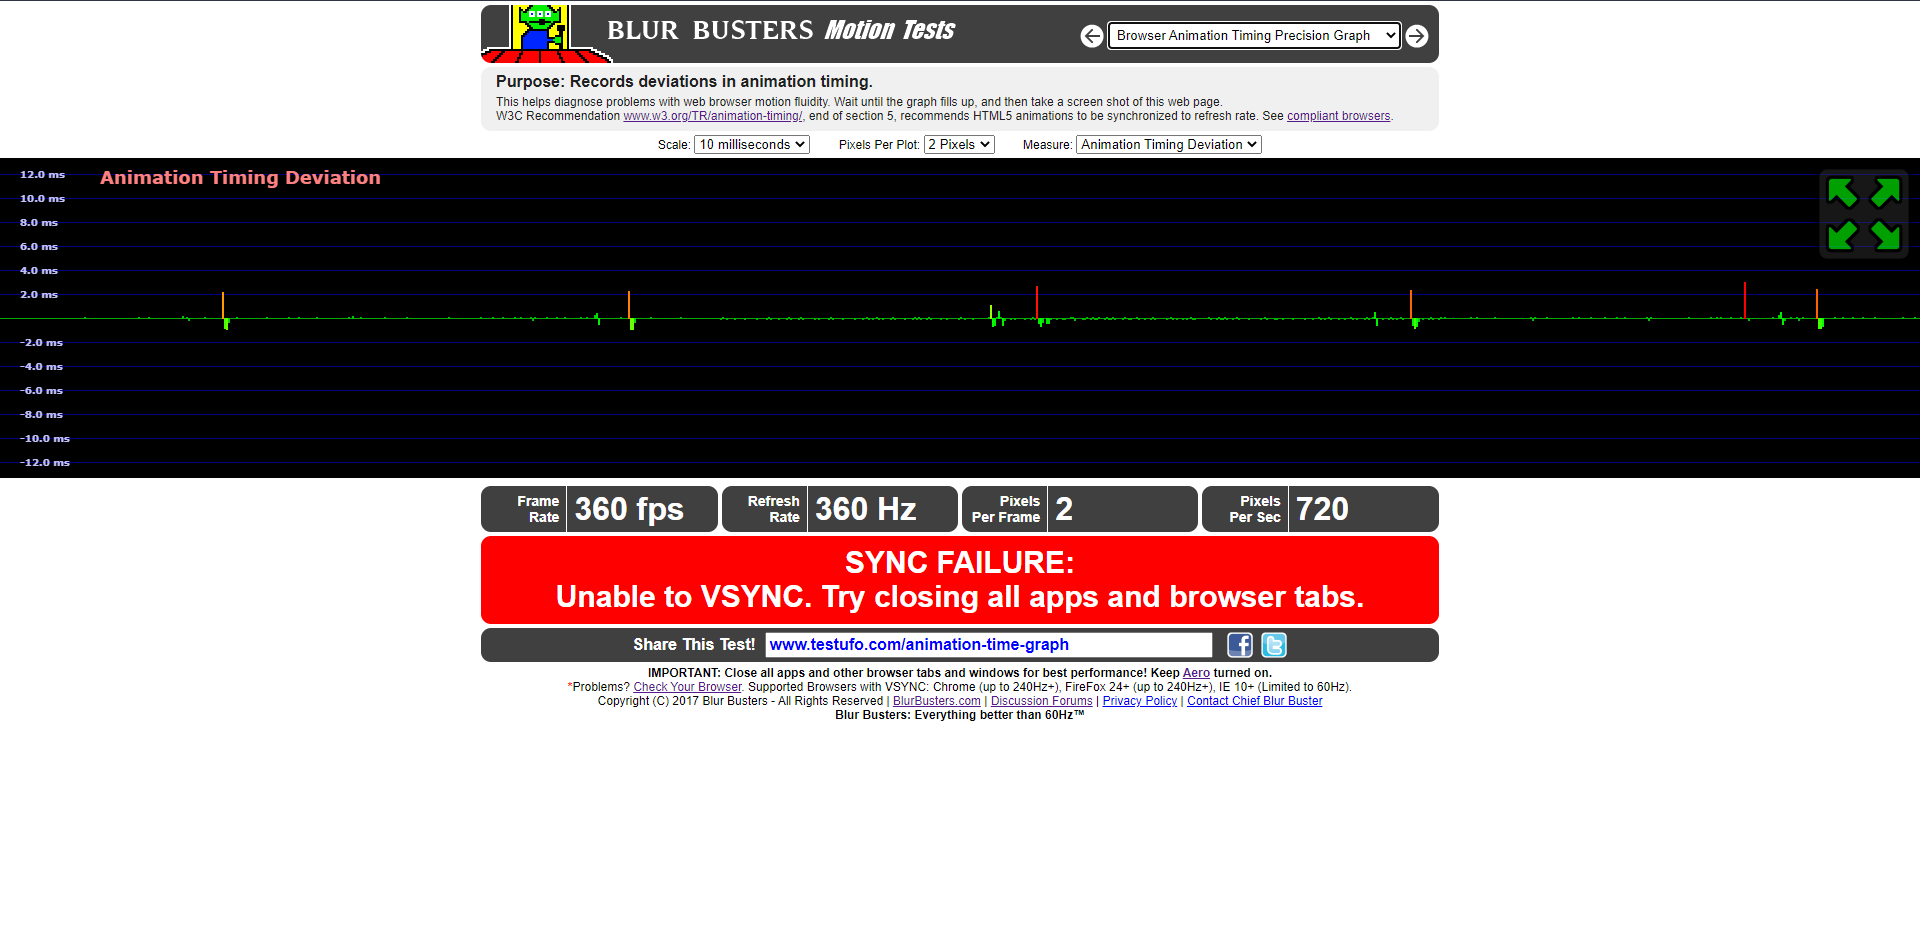Open the test selection dropdown
Viewport: 1920px width, 937px height.
point(1254,36)
